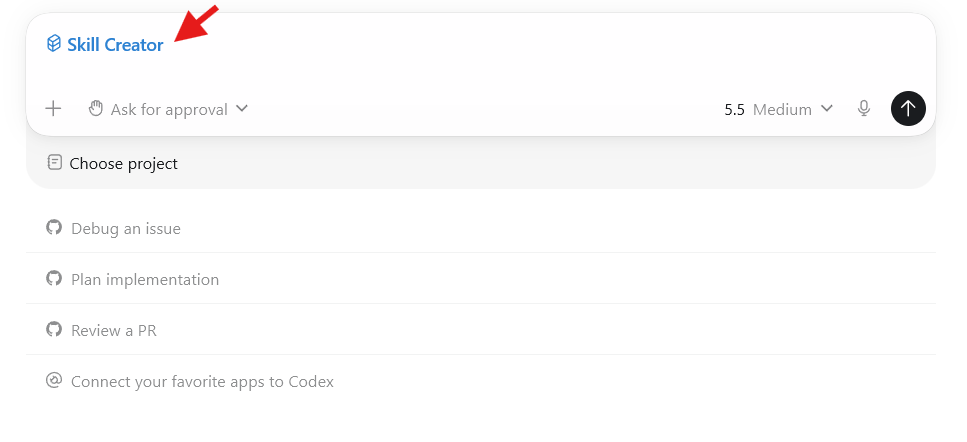Click GitHub icon next to Review a PR

(54, 330)
